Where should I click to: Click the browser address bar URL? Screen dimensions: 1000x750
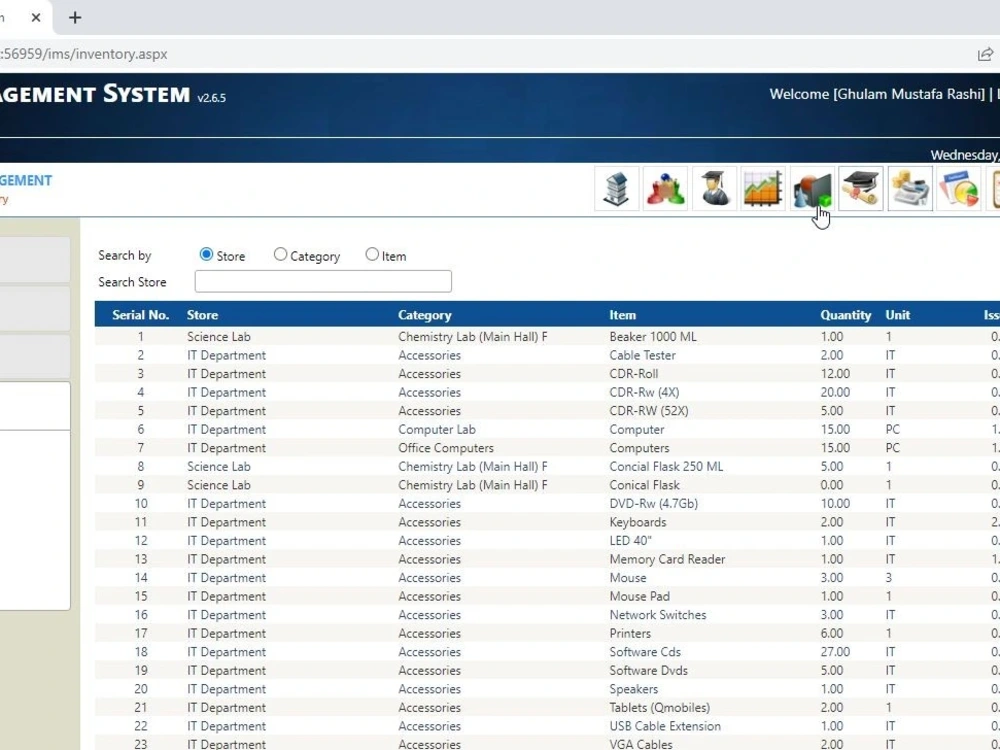(84, 54)
